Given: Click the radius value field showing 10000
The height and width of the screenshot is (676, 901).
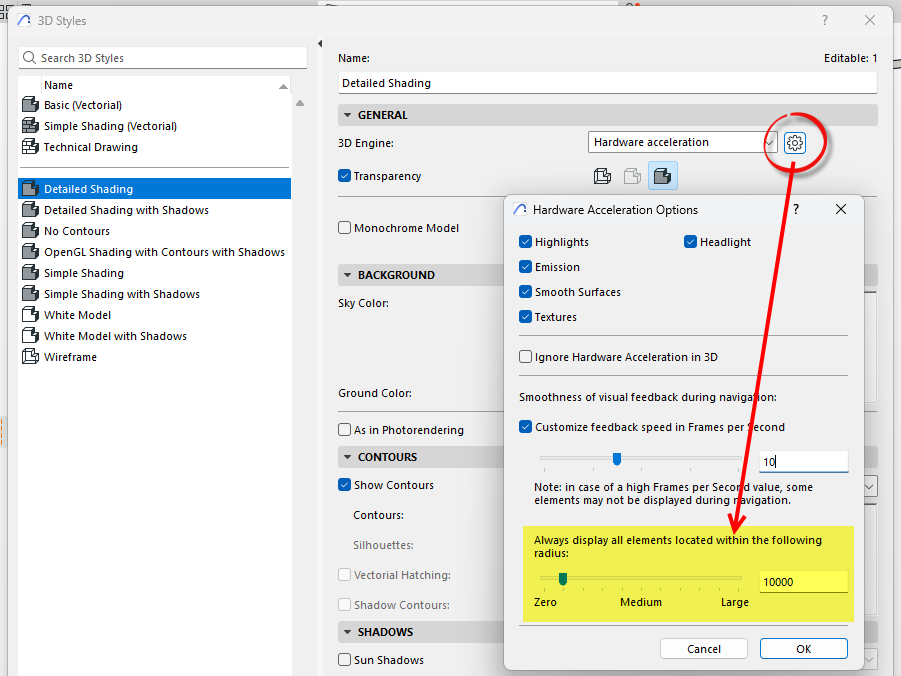Looking at the screenshot, I should pyautogui.click(x=803, y=582).
